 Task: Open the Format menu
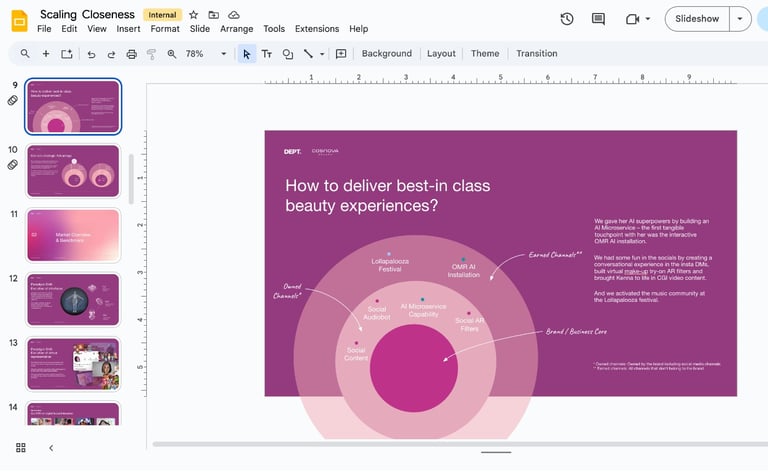coord(165,29)
